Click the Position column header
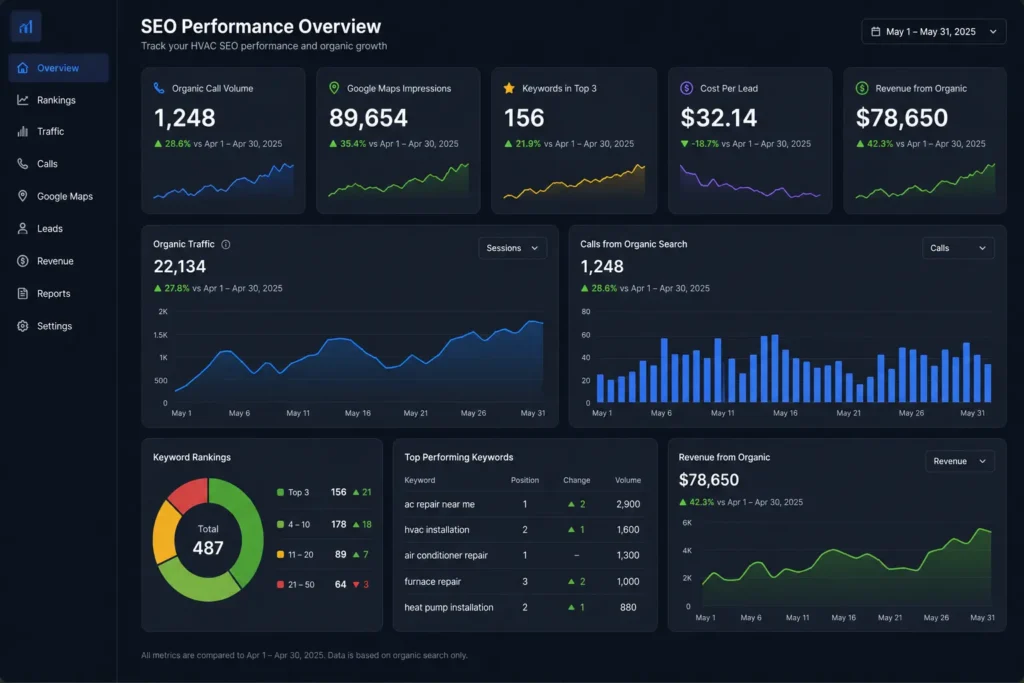Image resolution: width=1024 pixels, height=683 pixels. (524, 480)
